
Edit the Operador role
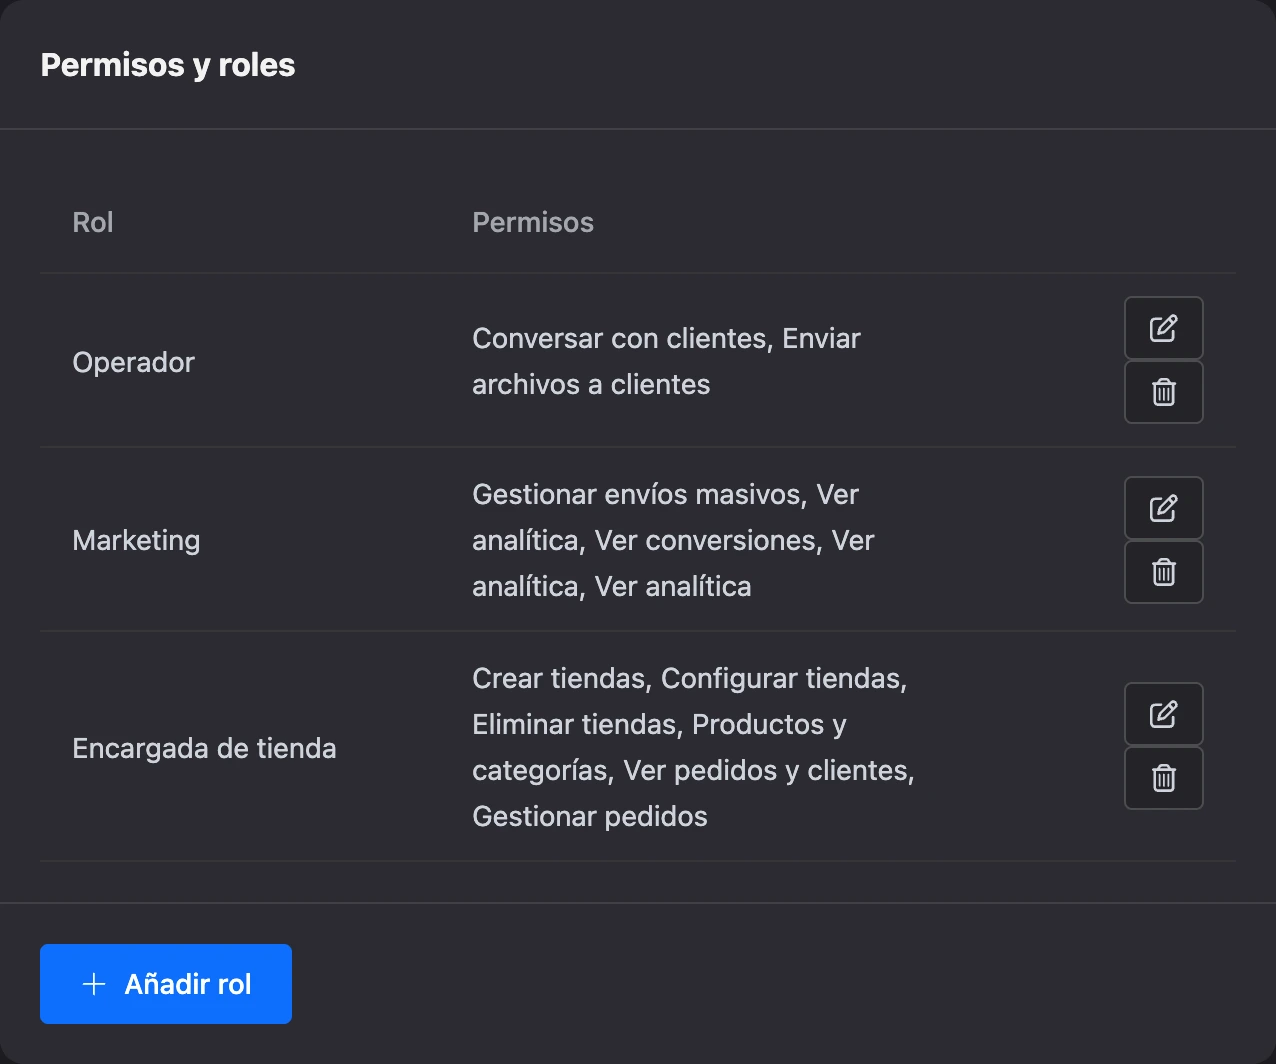(x=1164, y=328)
